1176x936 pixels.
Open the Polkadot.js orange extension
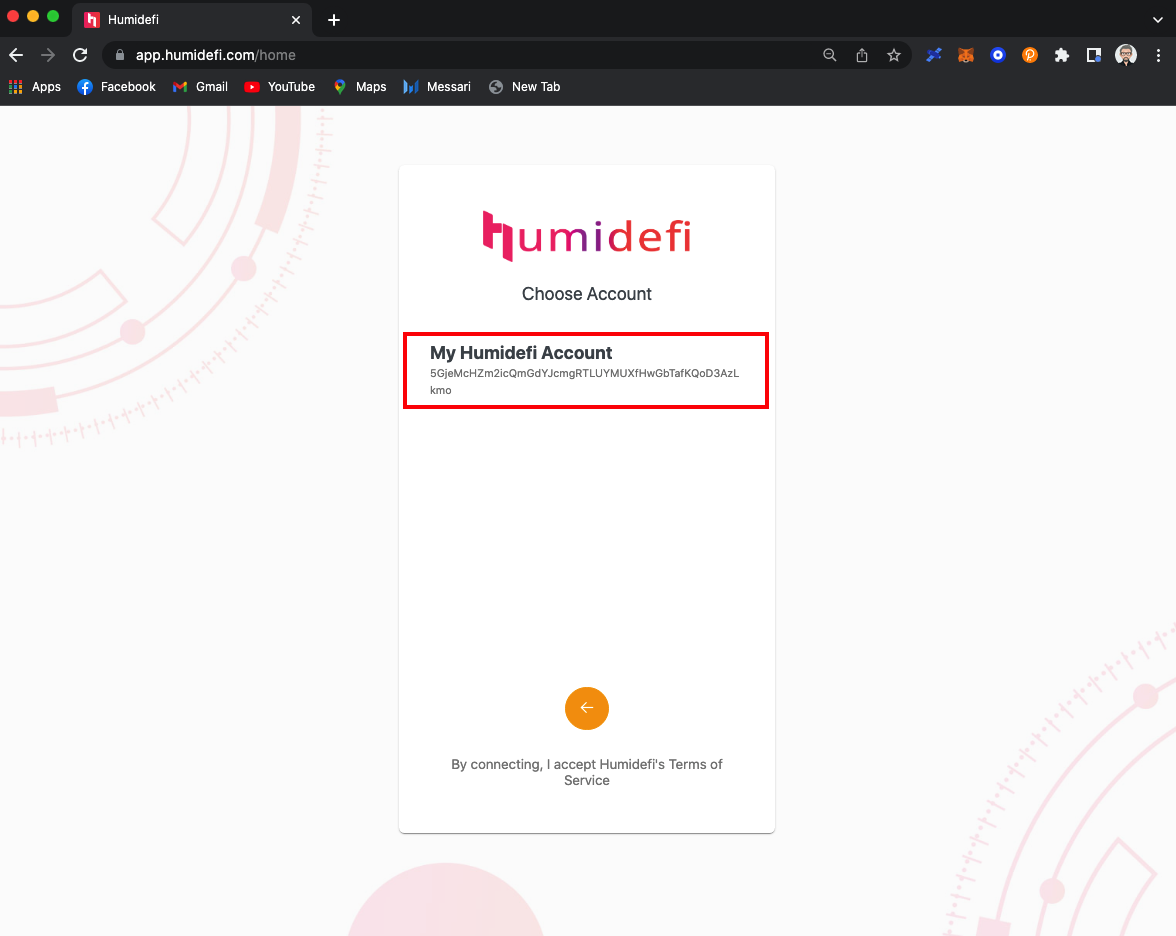(1030, 56)
